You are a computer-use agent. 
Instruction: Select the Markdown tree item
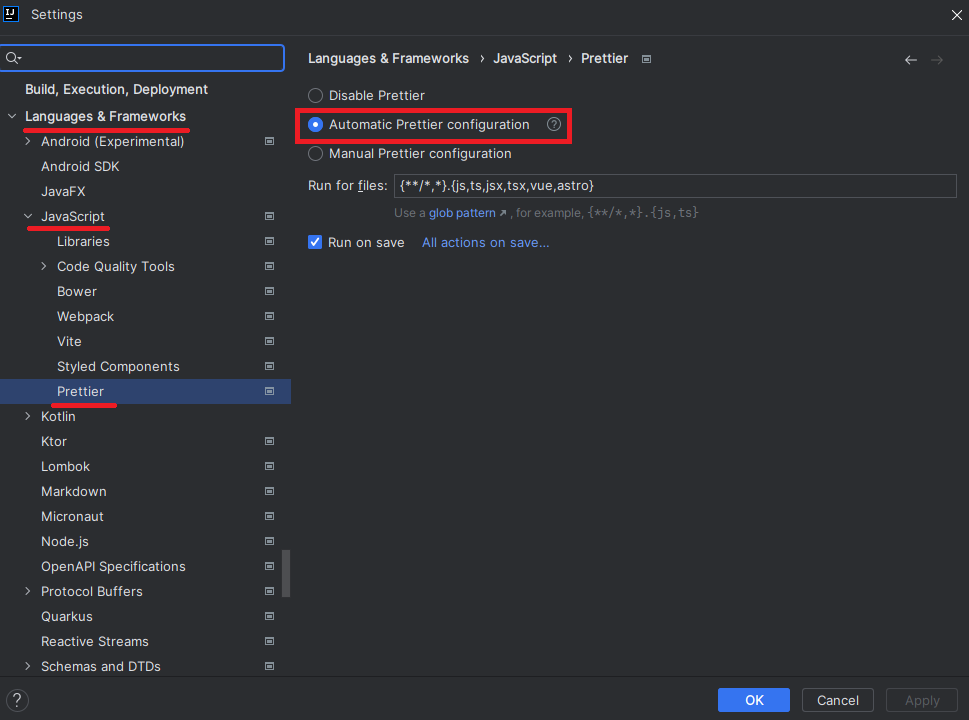pos(74,492)
